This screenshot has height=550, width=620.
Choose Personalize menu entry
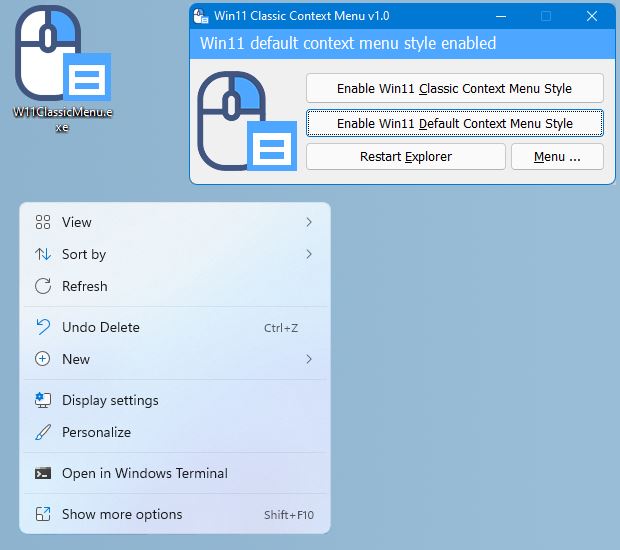pos(175,432)
